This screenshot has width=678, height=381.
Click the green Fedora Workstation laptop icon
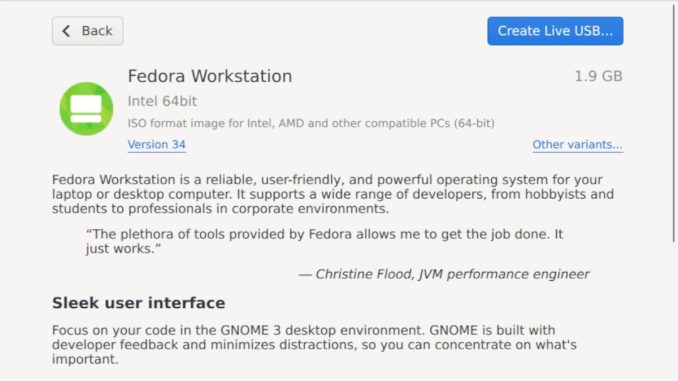[86, 109]
